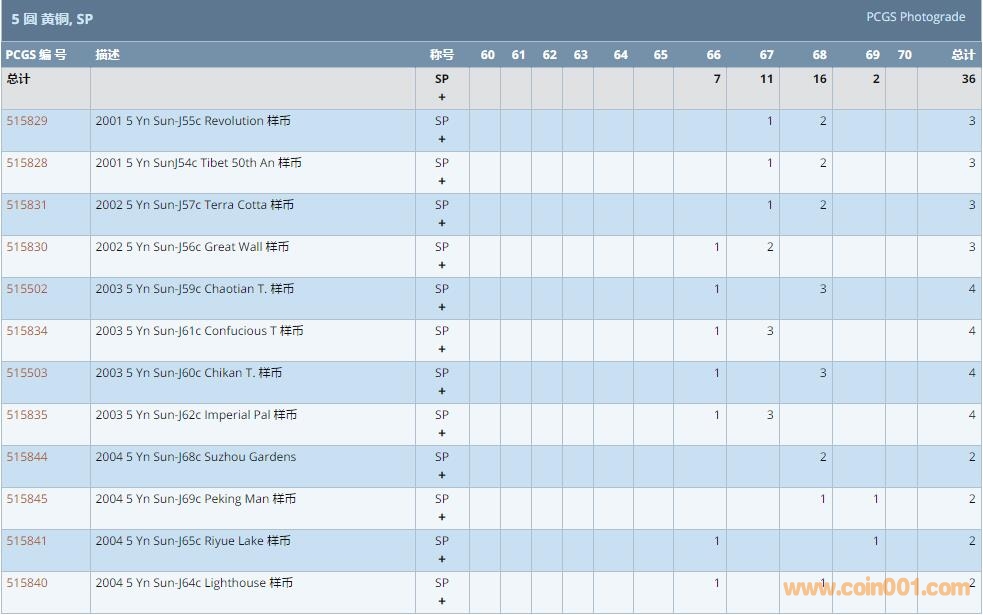Viewport: 983px width, 615px height.
Task: Expand plus sign in Suzhou Gardens row
Action: [x=442, y=475]
